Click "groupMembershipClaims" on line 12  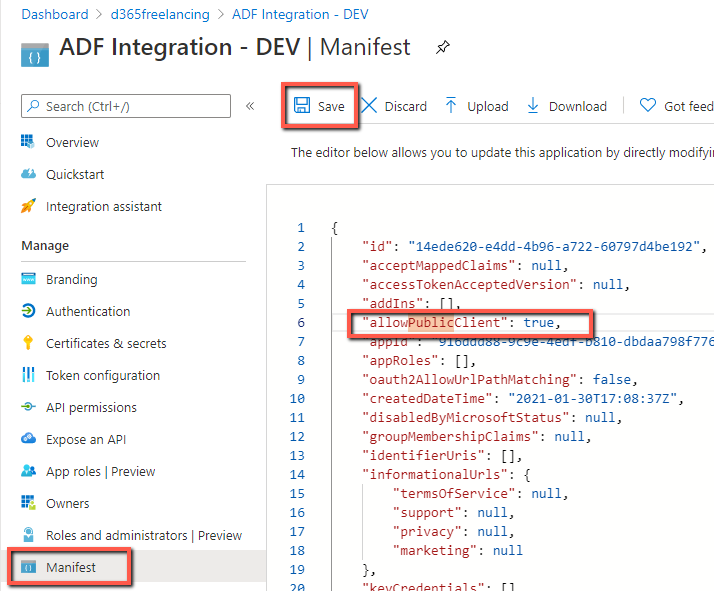[x=450, y=436]
